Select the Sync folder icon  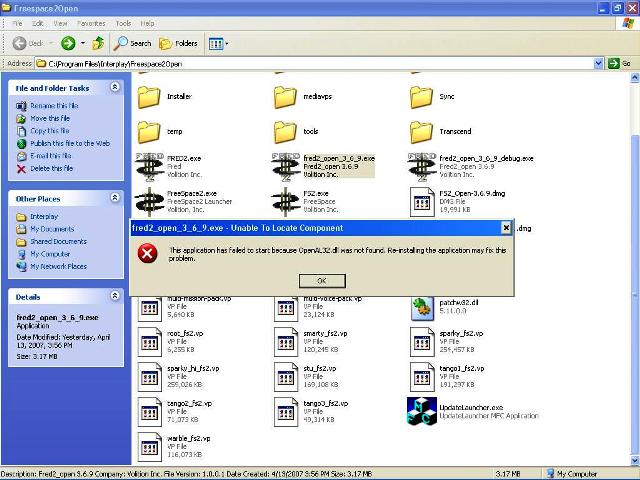(x=421, y=97)
